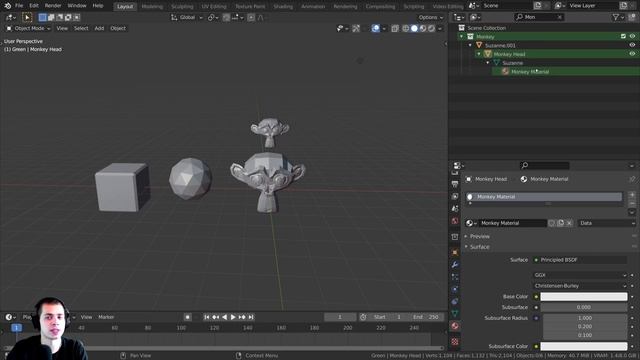
Task: Open the Render menu
Action: [53, 6]
